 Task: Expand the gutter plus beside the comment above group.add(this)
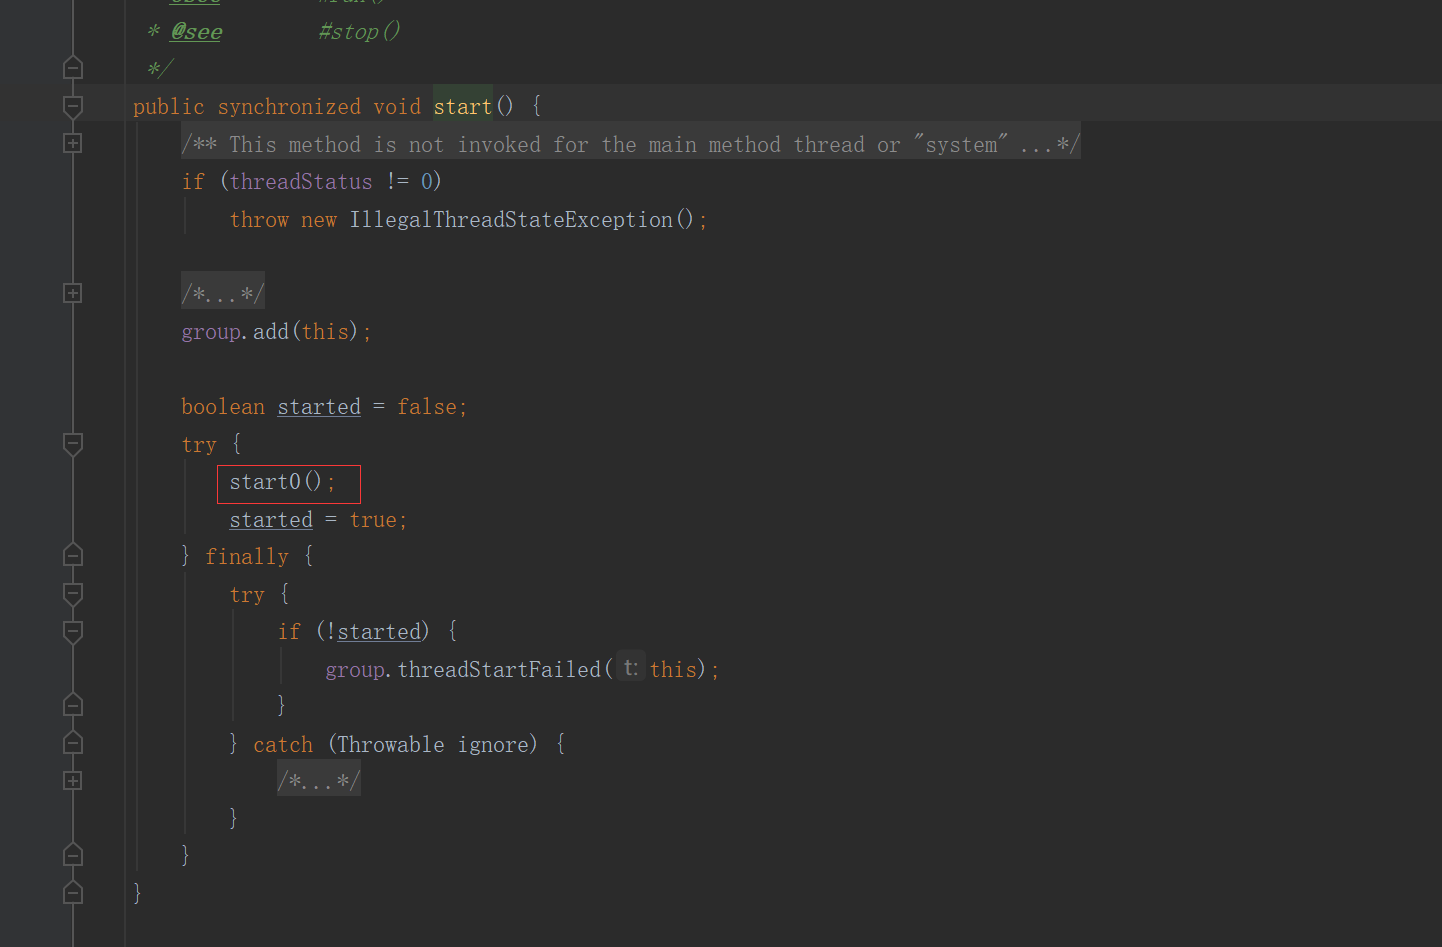coord(73,293)
